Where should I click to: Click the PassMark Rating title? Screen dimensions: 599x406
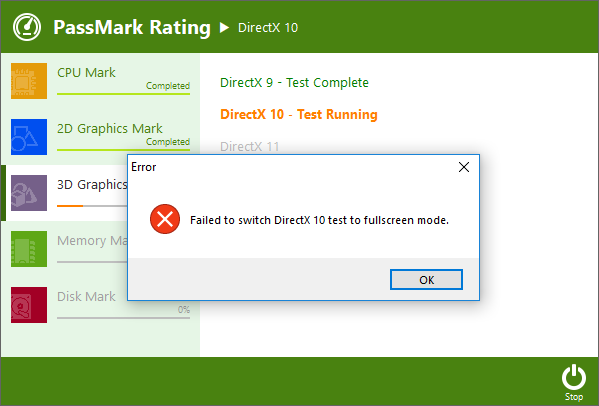(x=132, y=27)
